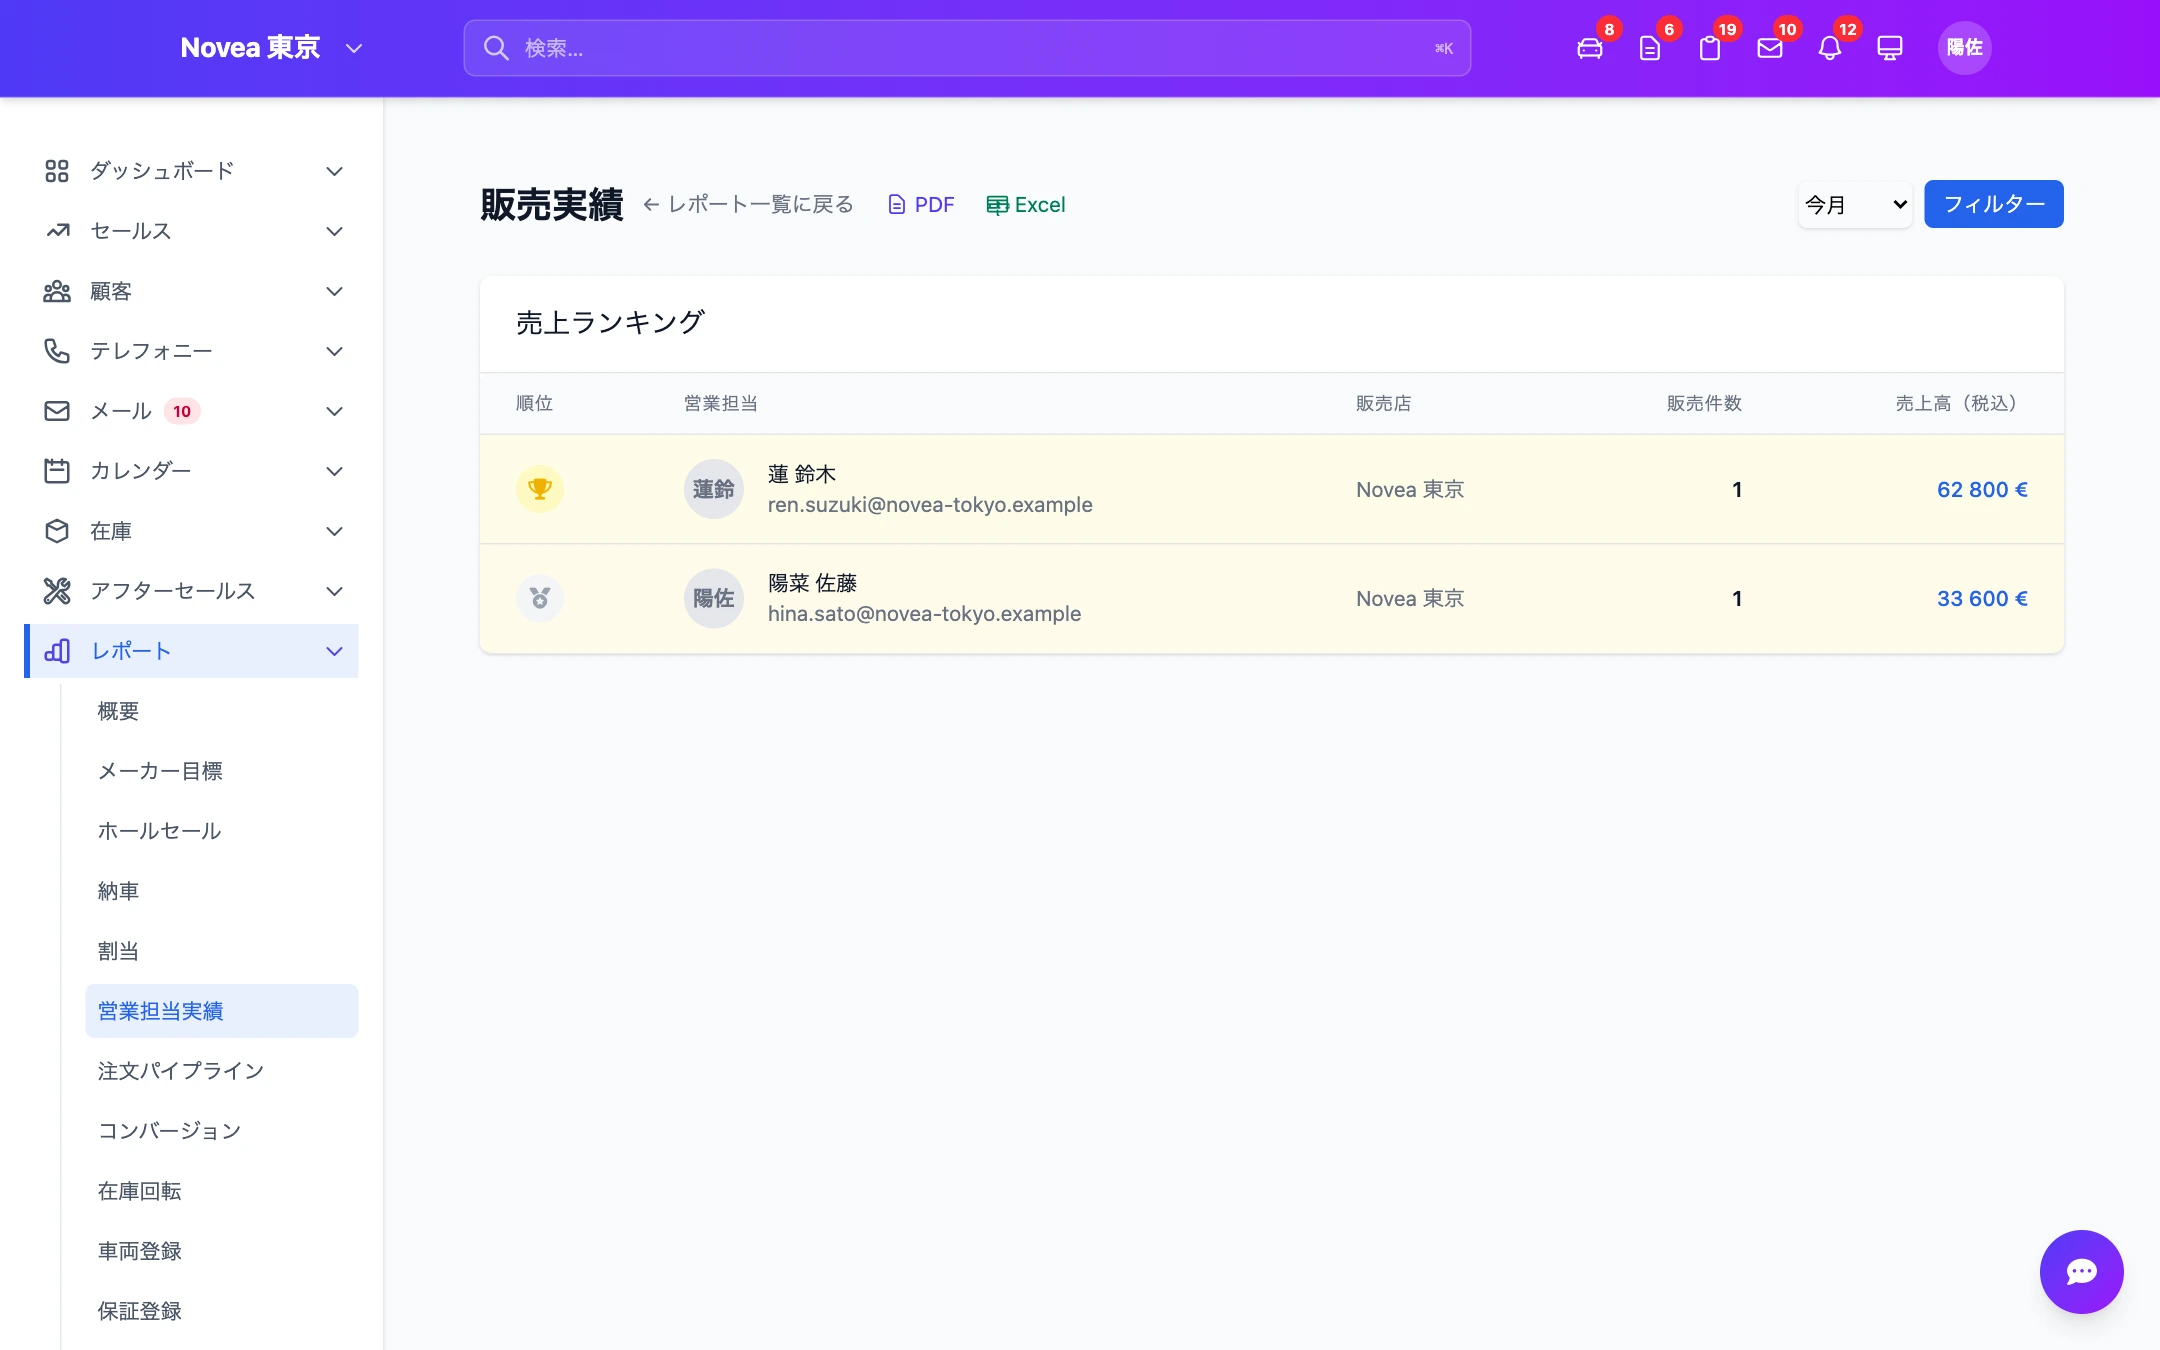Click the ダッシュボード grid icon
This screenshot has width=2160, height=1350.
pyautogui.click(x=57, y=171)
